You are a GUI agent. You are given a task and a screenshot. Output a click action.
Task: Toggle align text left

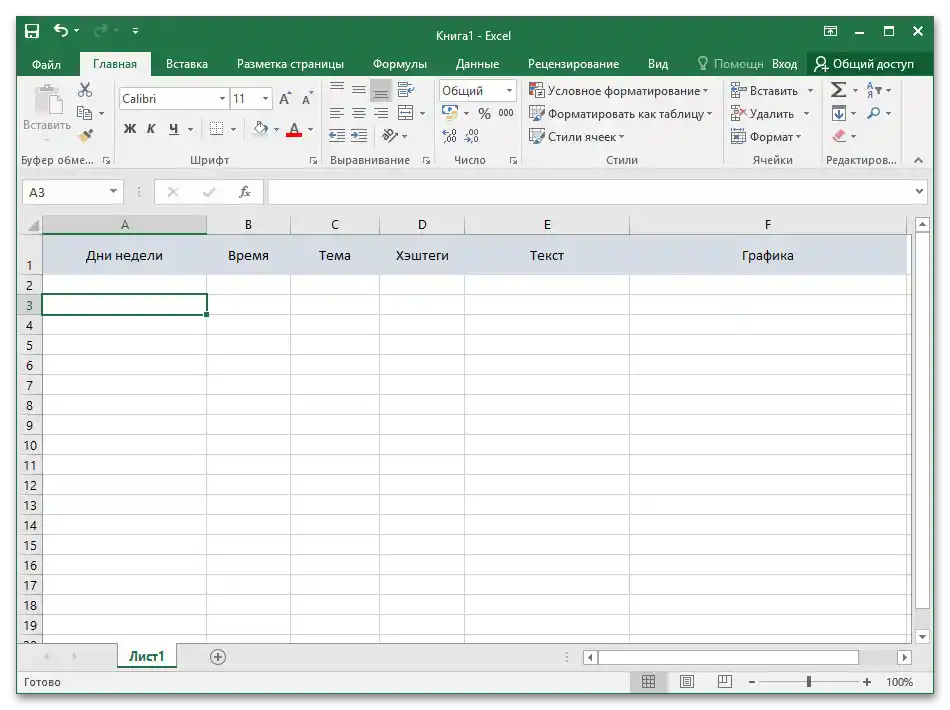(337, 113)
